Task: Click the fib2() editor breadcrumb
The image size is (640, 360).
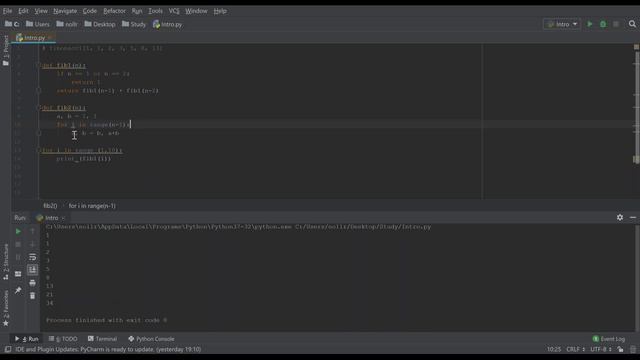Action: point(50,206)
